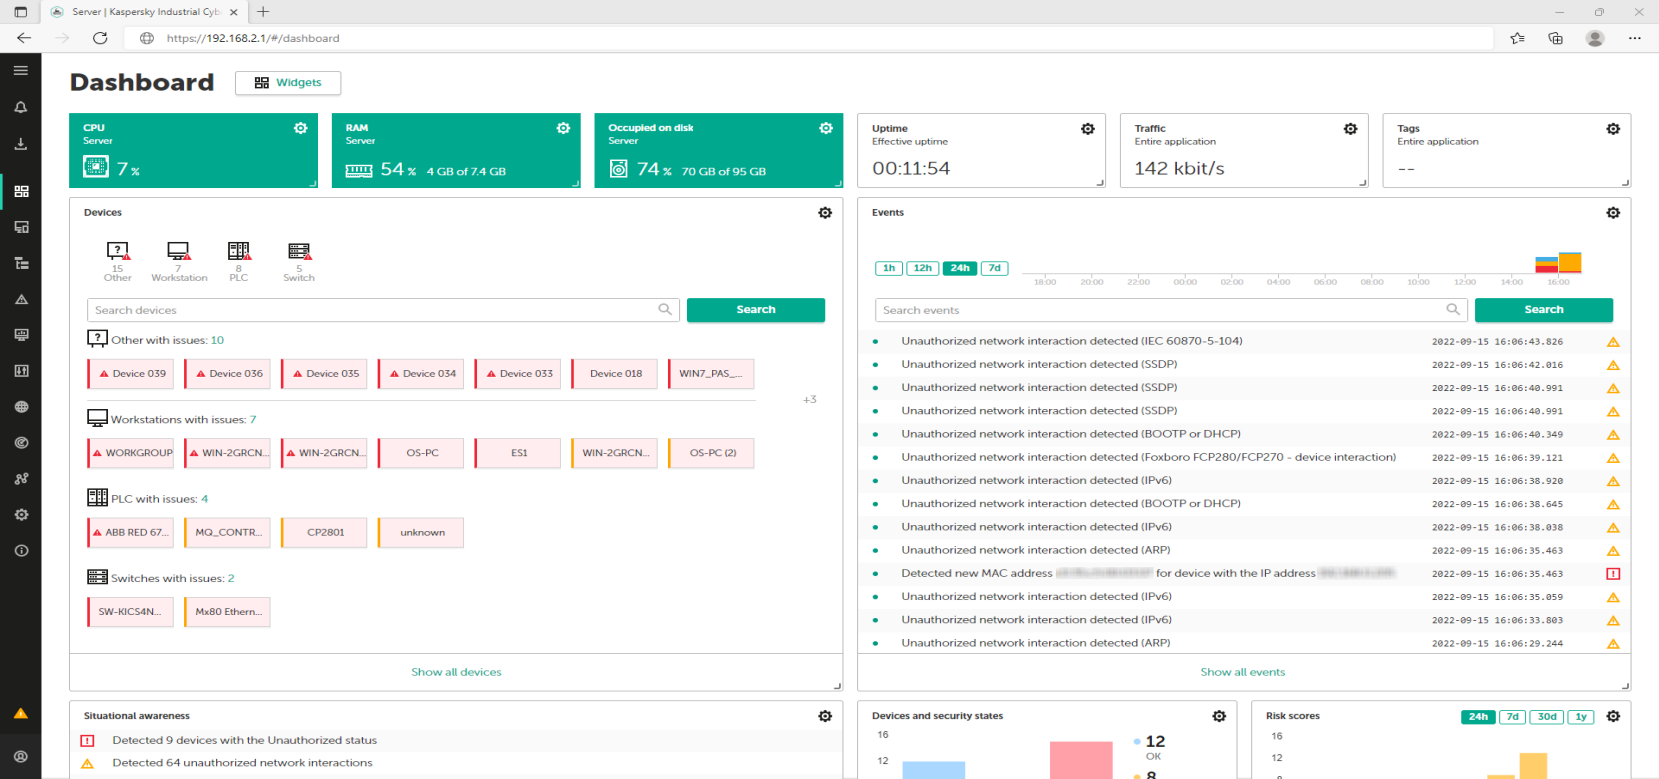The height and width of the screenshot is (779, 1659).
Task: Open the browser settings ellipsis menu
Action: pyautogui.click(x=1634, y=38)
